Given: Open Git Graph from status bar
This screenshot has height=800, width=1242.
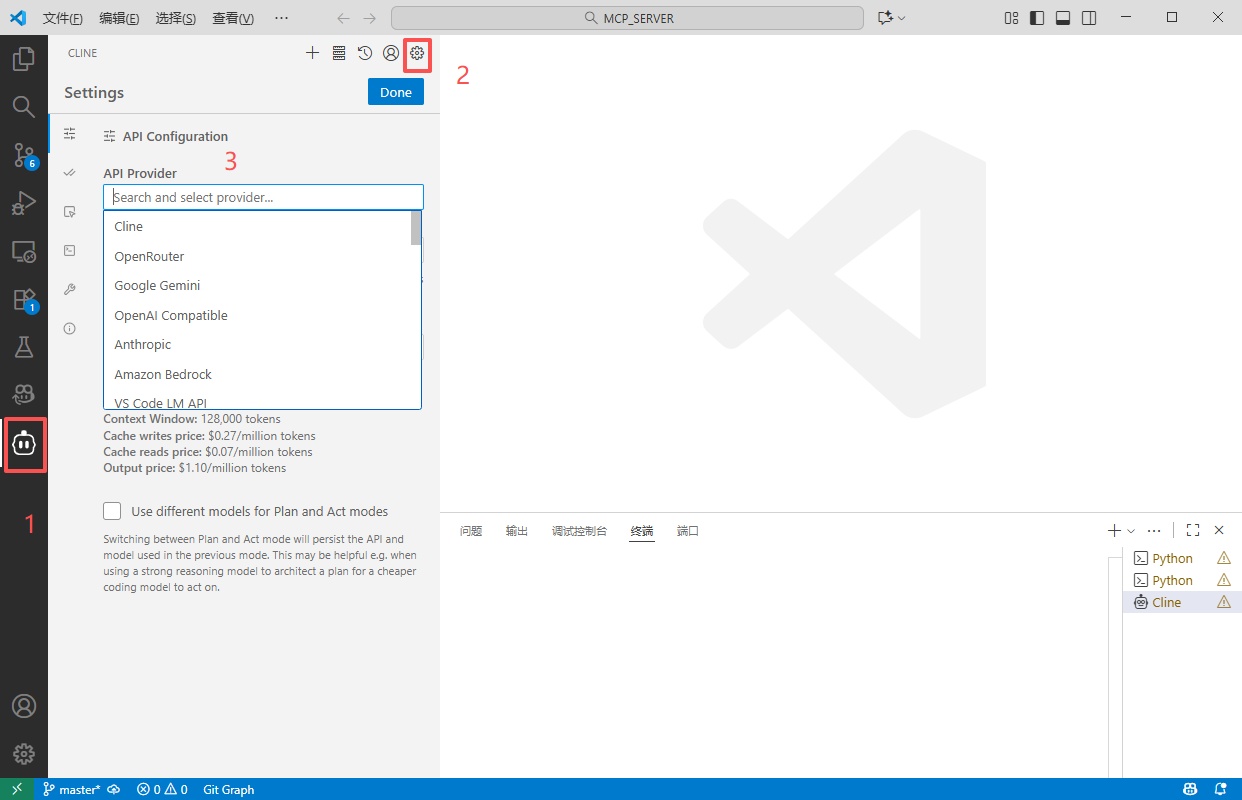Looking at the screenshot, I should pos(228,789).
